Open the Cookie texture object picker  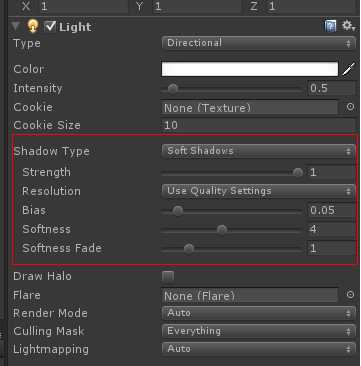coord(350,107)
